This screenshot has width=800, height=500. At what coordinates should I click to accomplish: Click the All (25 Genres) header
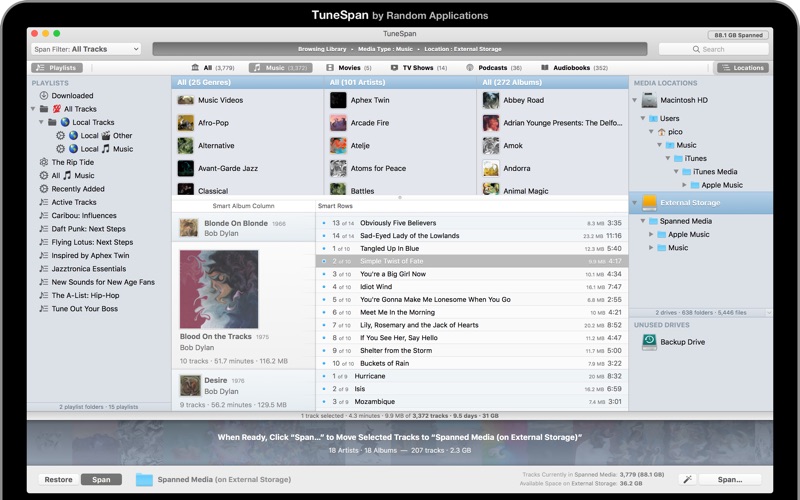[x=247, y=82]
